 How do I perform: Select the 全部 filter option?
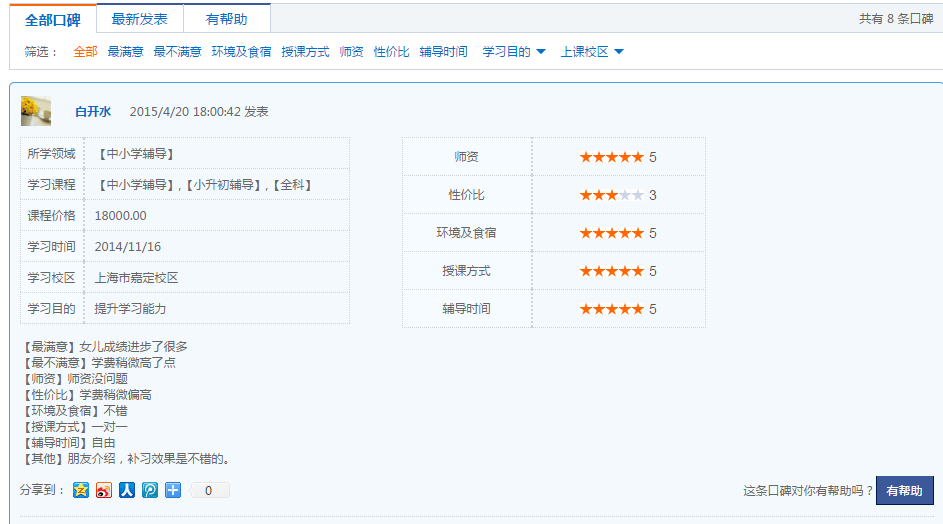click(85, 52)
